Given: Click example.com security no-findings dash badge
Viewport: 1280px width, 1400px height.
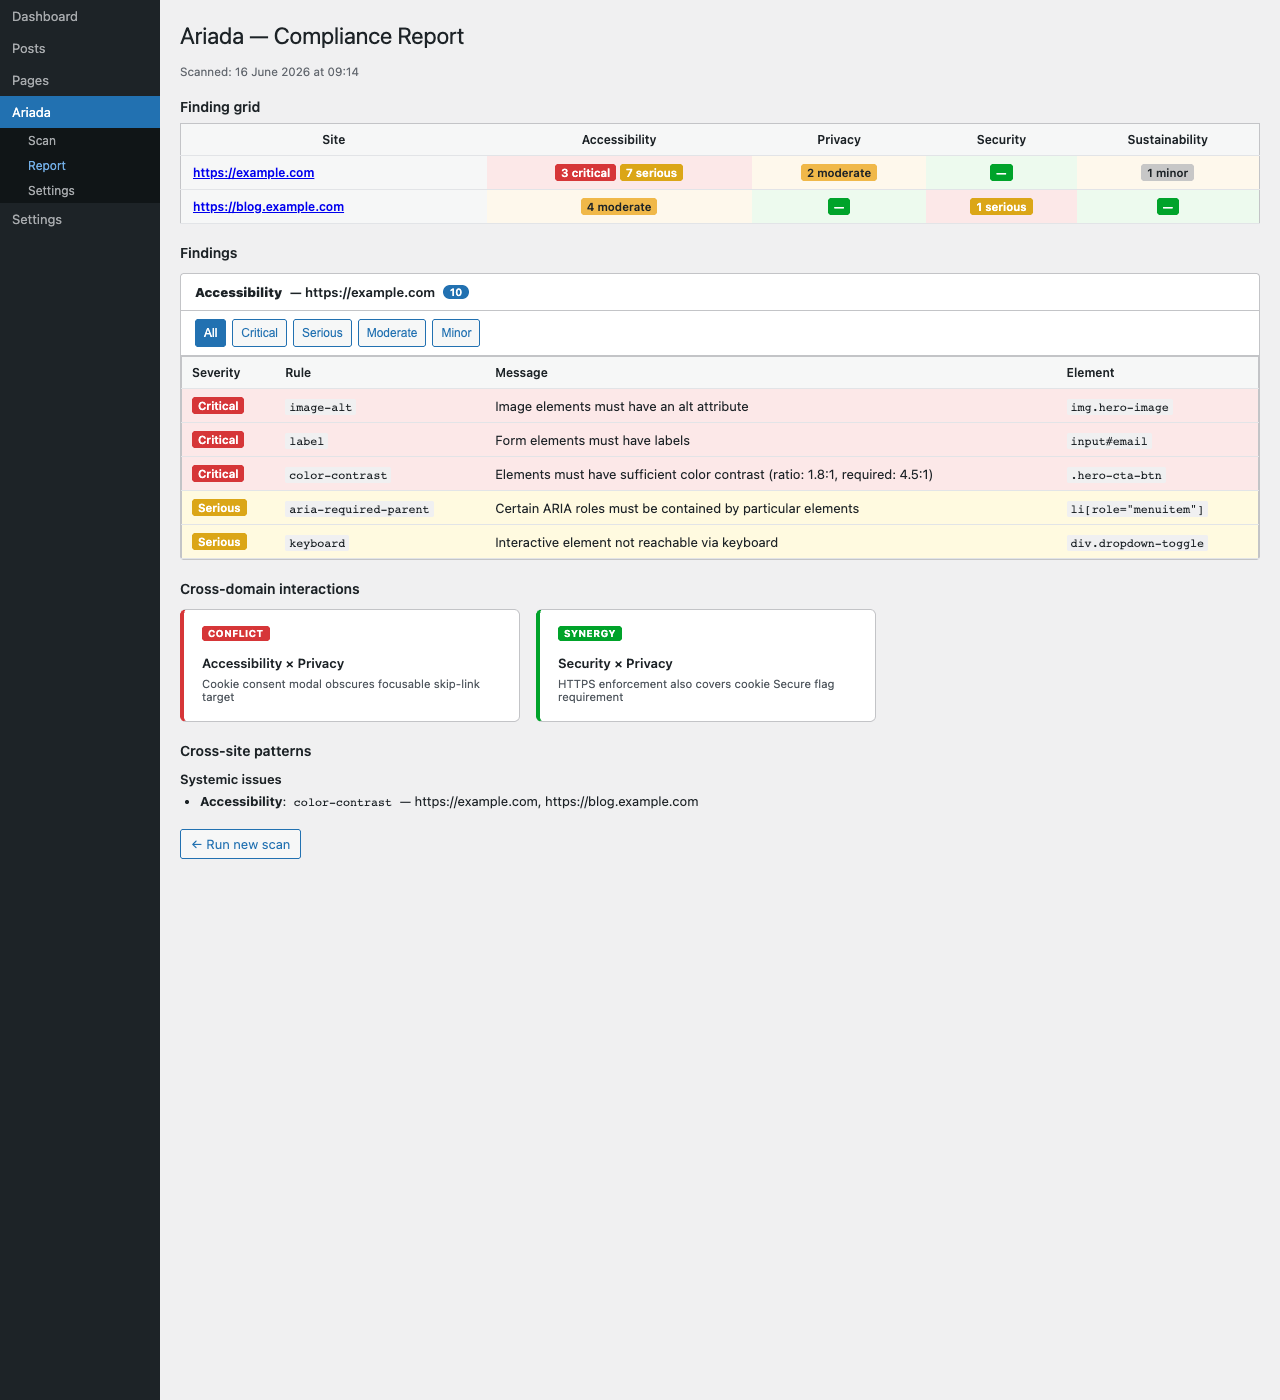Looking at the screenshot, I should point(1001,173).
